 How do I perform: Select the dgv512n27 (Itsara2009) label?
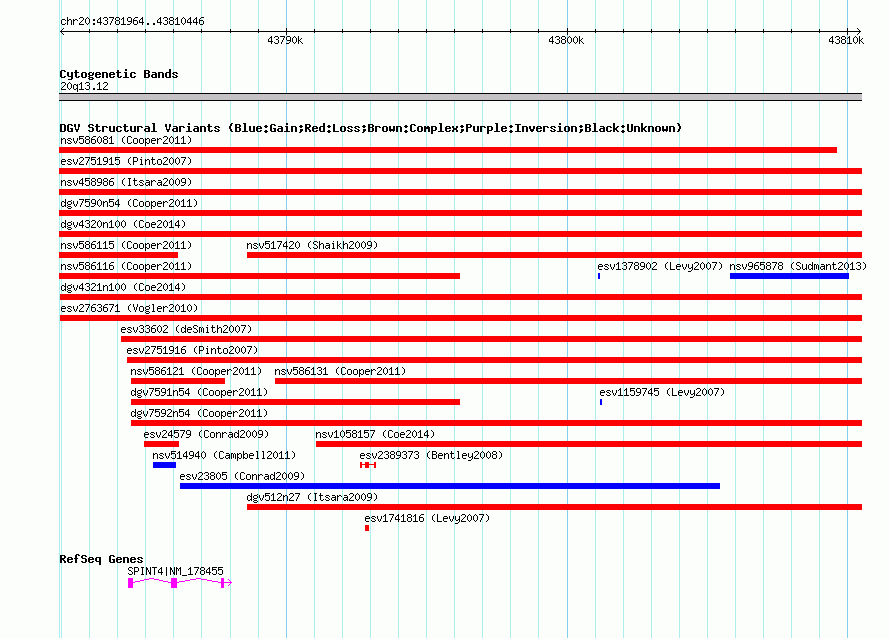(x=312, y=497)
